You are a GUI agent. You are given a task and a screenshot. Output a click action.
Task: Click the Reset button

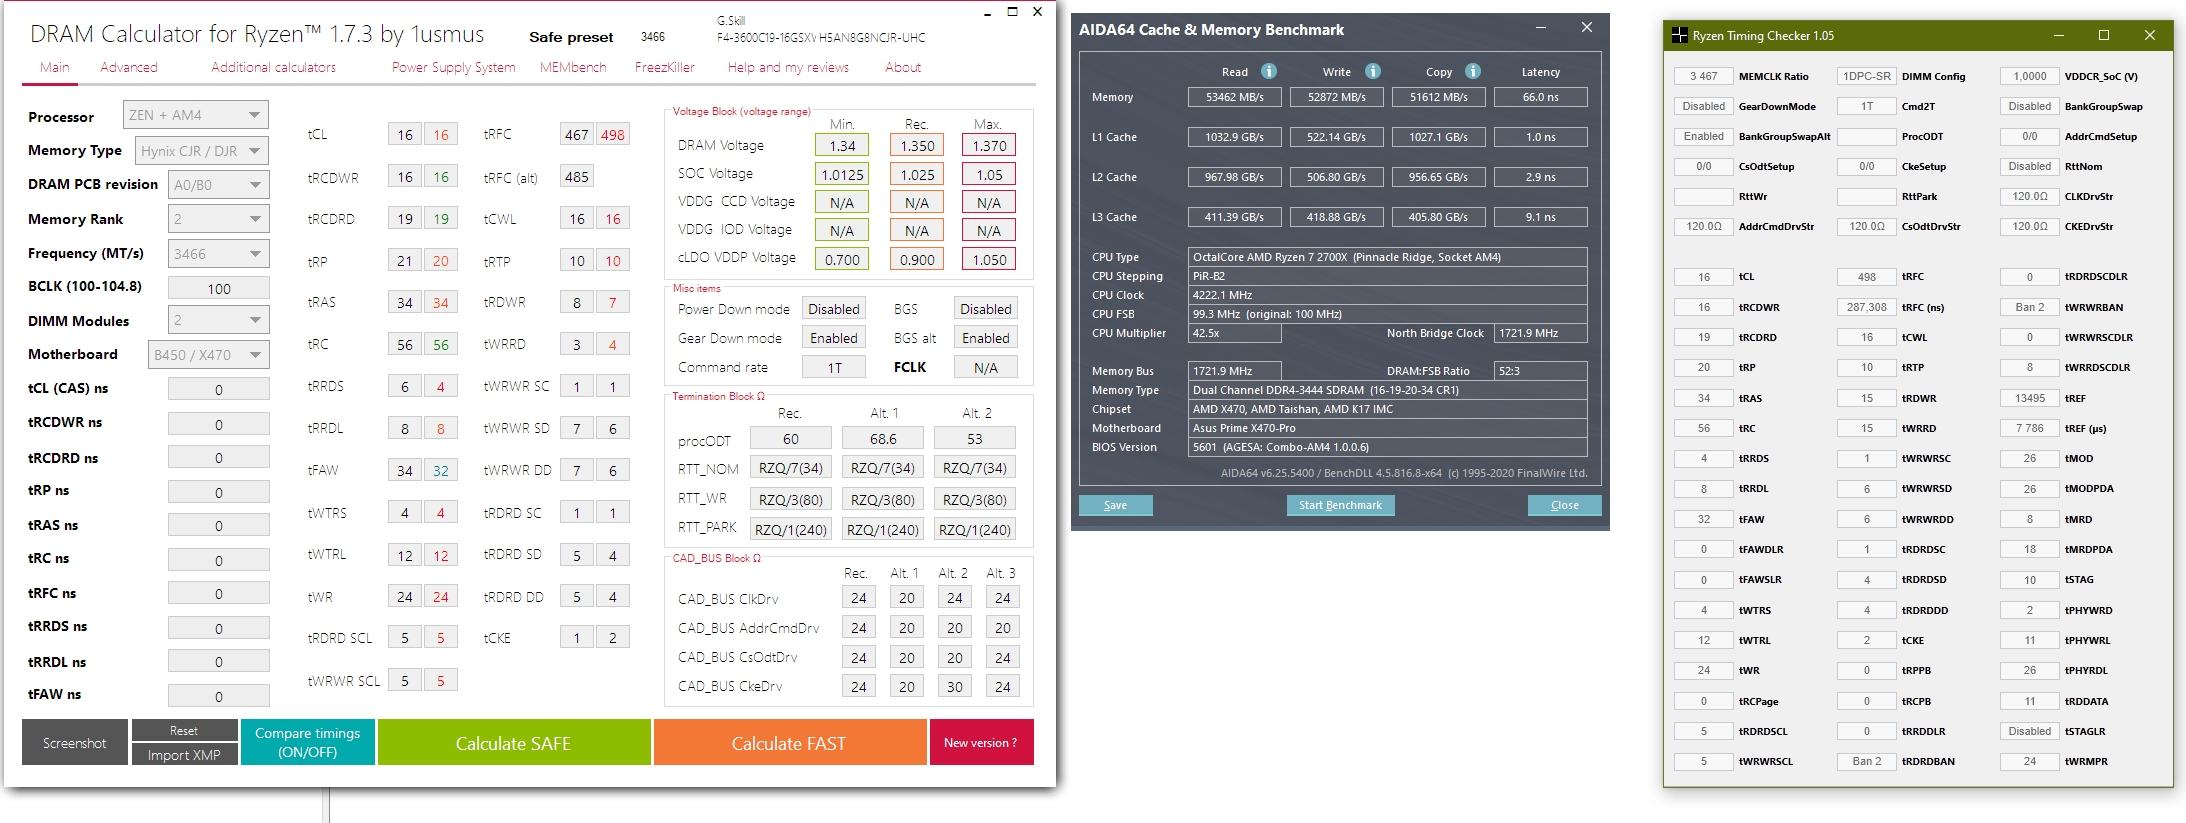184,731
